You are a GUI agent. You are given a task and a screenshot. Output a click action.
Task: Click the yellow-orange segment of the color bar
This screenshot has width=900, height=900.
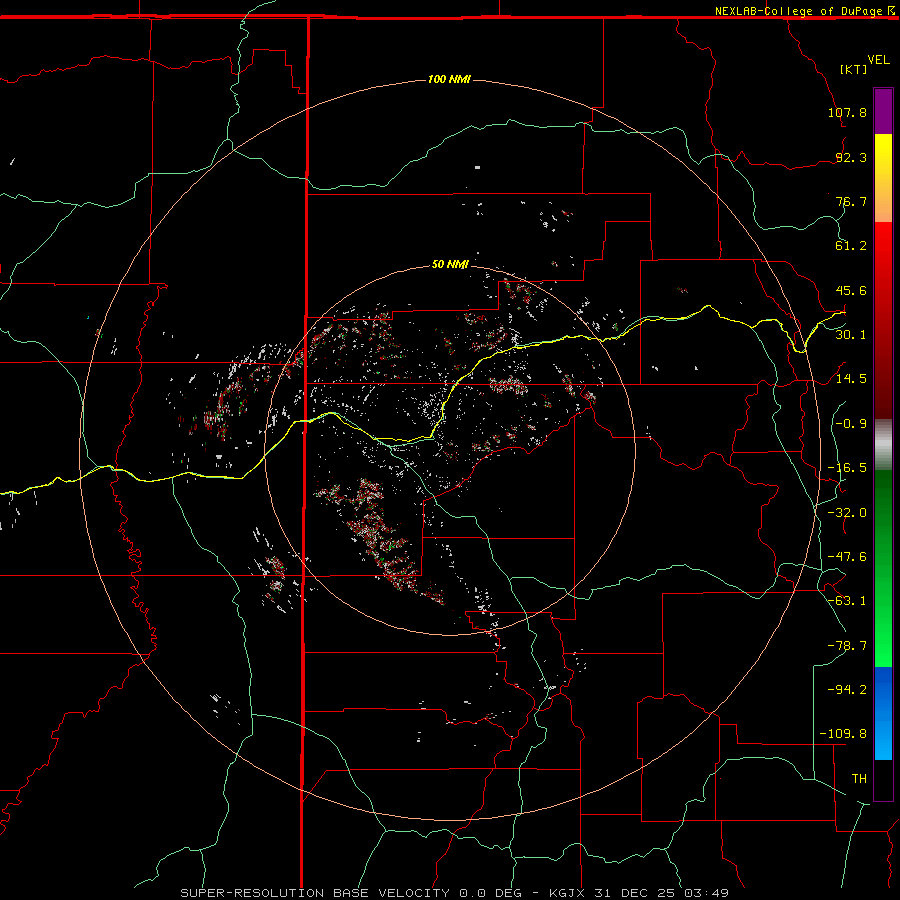point(883,178)
